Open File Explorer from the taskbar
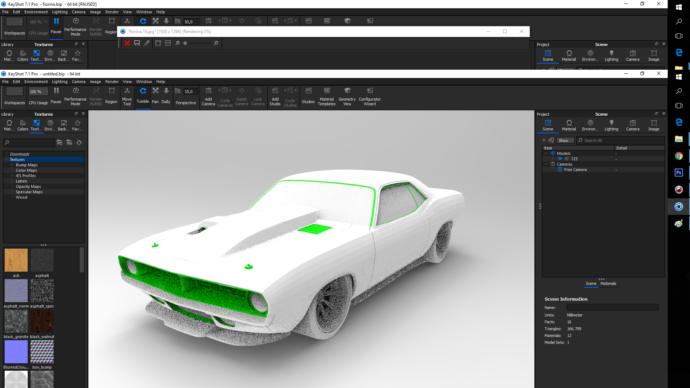Image resolution: width=690 pixels, height=388 pixels. [679, 139]
